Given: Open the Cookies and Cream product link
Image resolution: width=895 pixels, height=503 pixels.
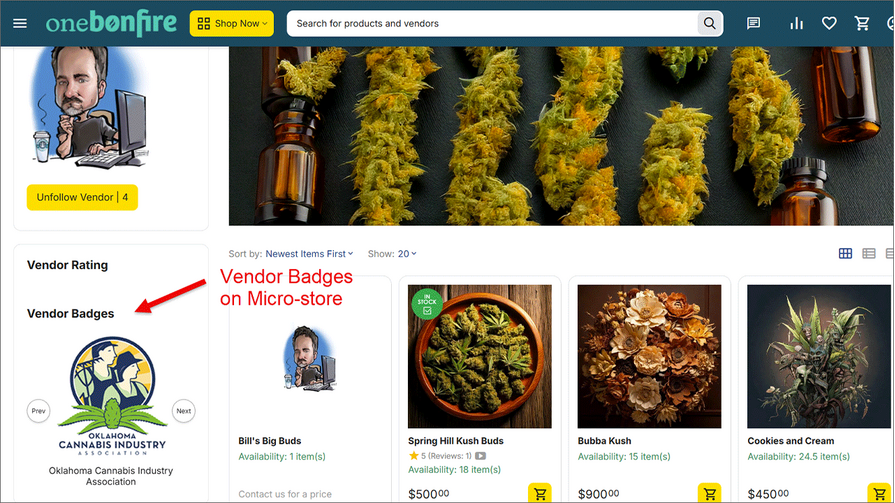Looking at the screenshot, I should 790,441.
